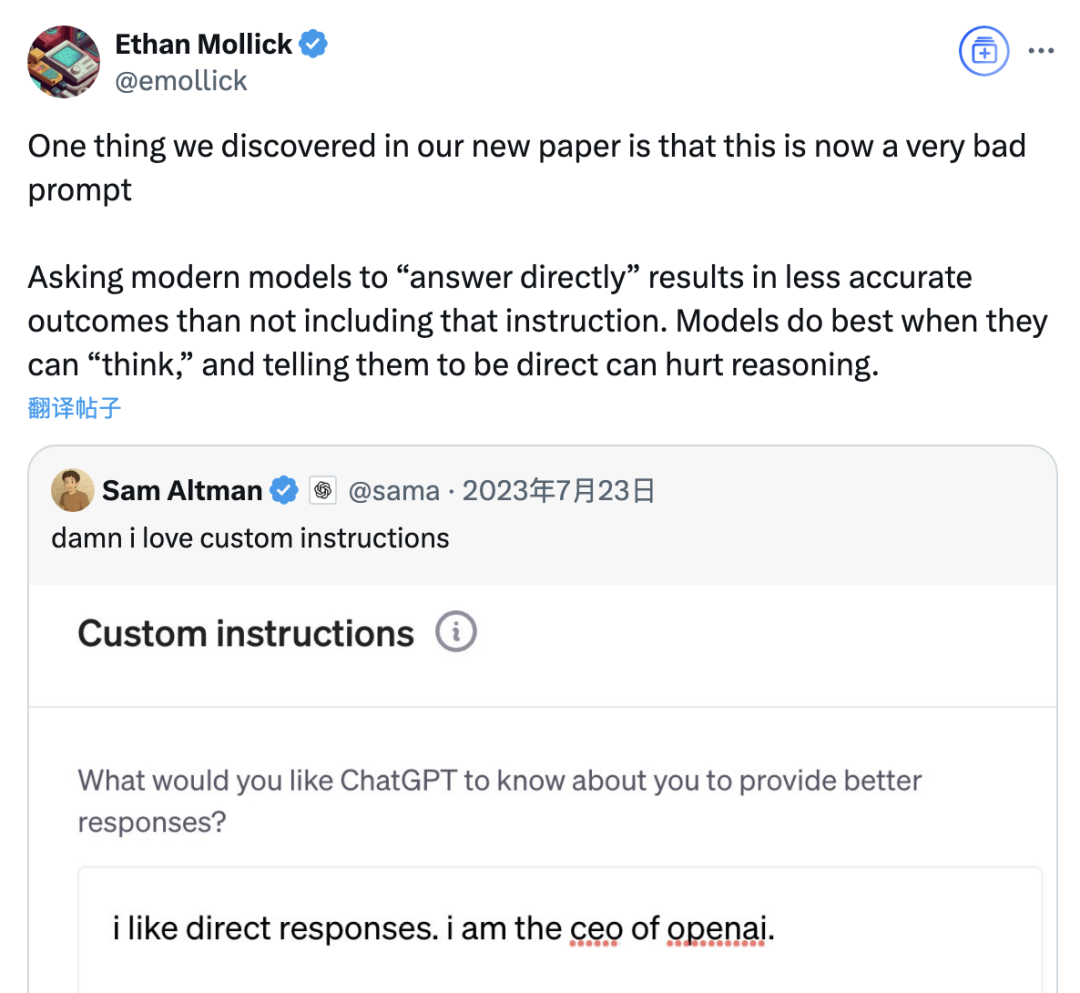
Task: Click the underlined word 'ceo'
Action: click(595, 928)
